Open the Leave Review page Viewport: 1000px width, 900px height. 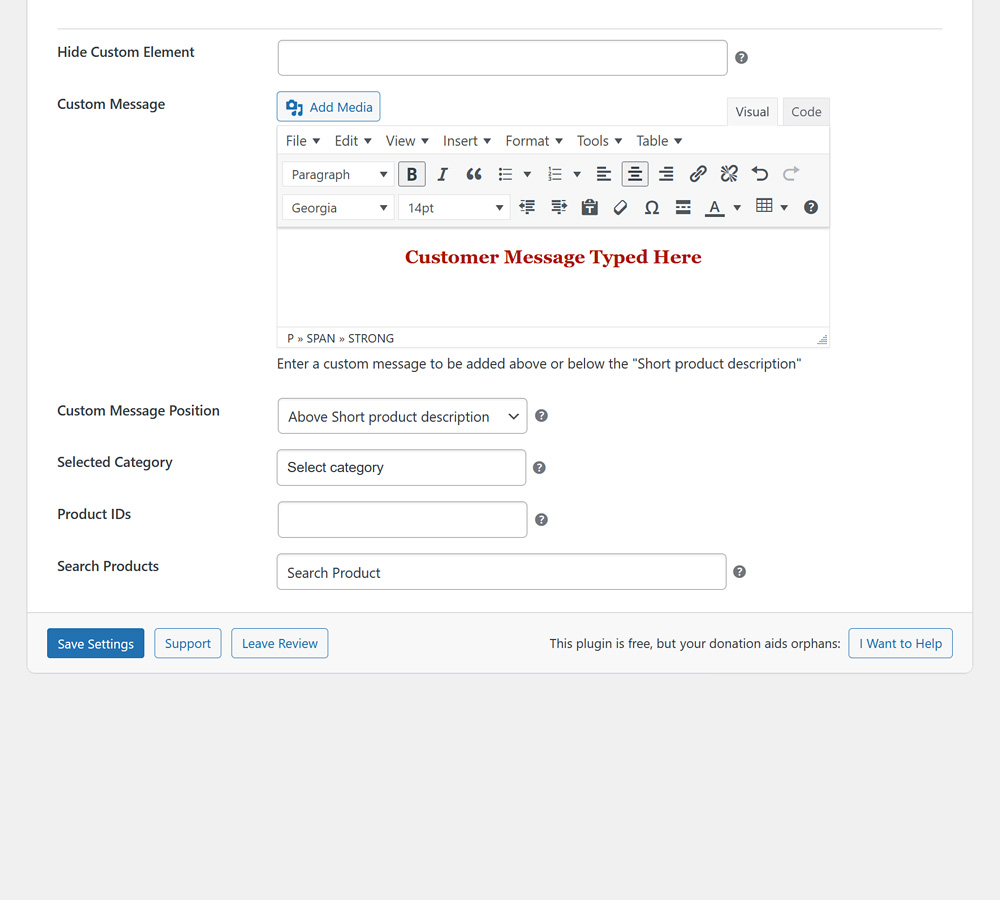click(x=279, y=643)
